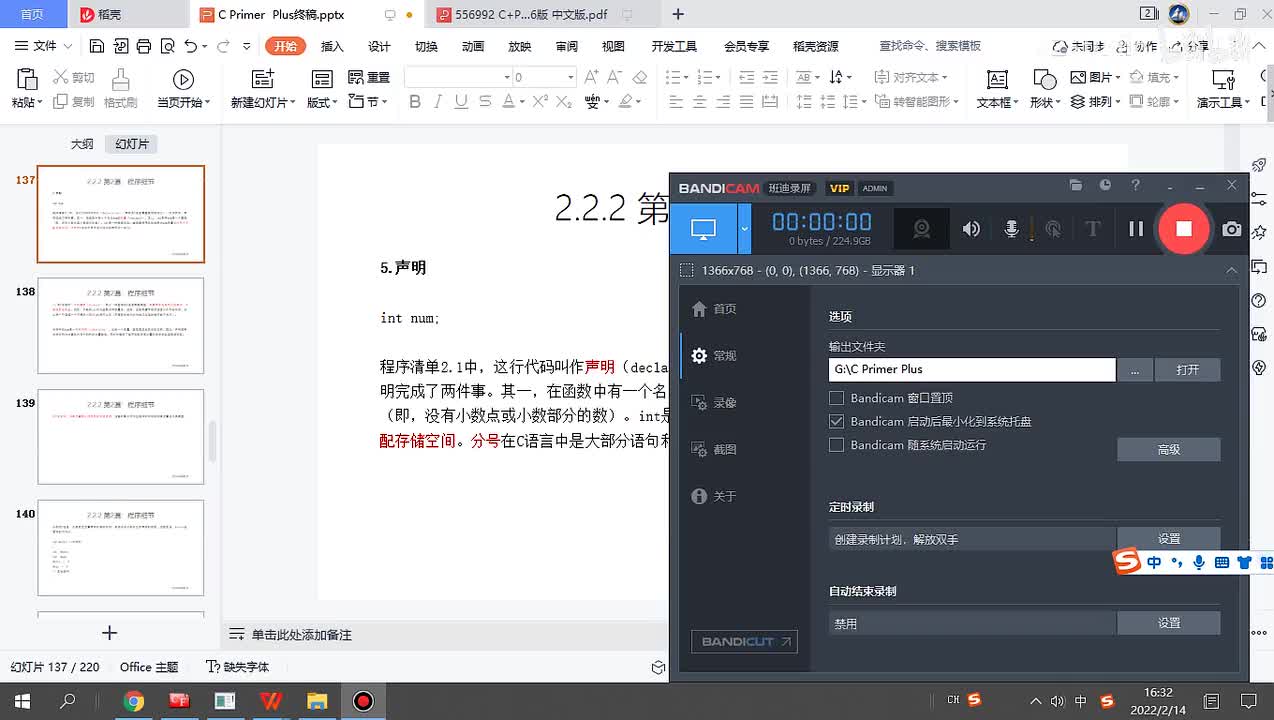Screen dimensions: 1274x720
Task: Uncheck 'Bandicam 启动后最小化到系统托盘'
Action: tap(837, 421)
